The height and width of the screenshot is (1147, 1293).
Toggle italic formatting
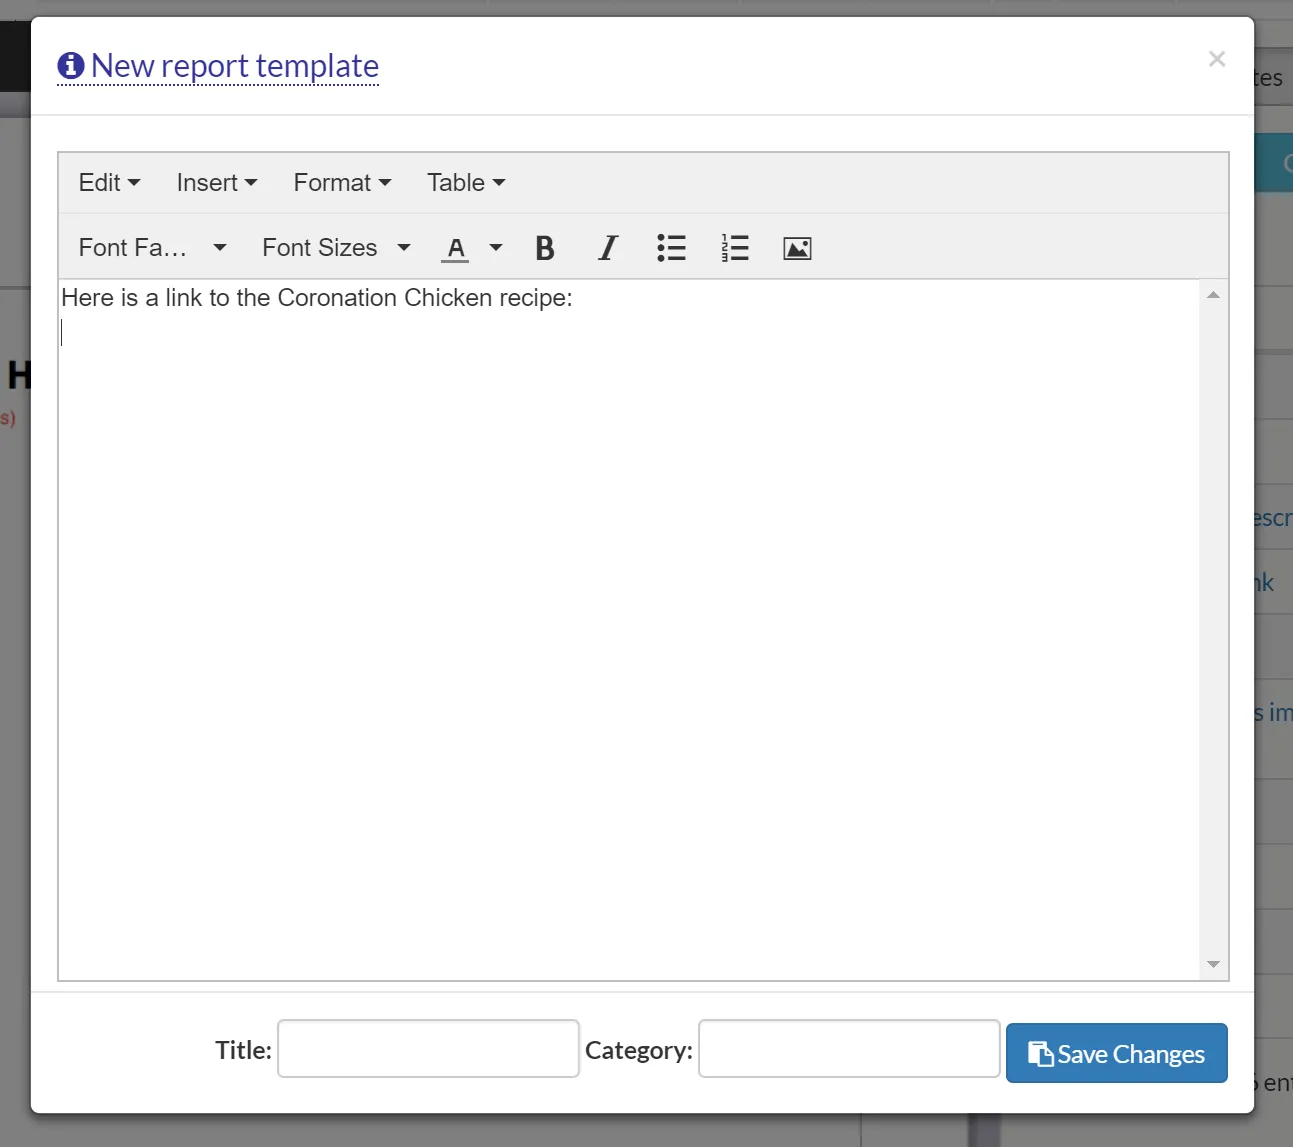pos(608,248)
